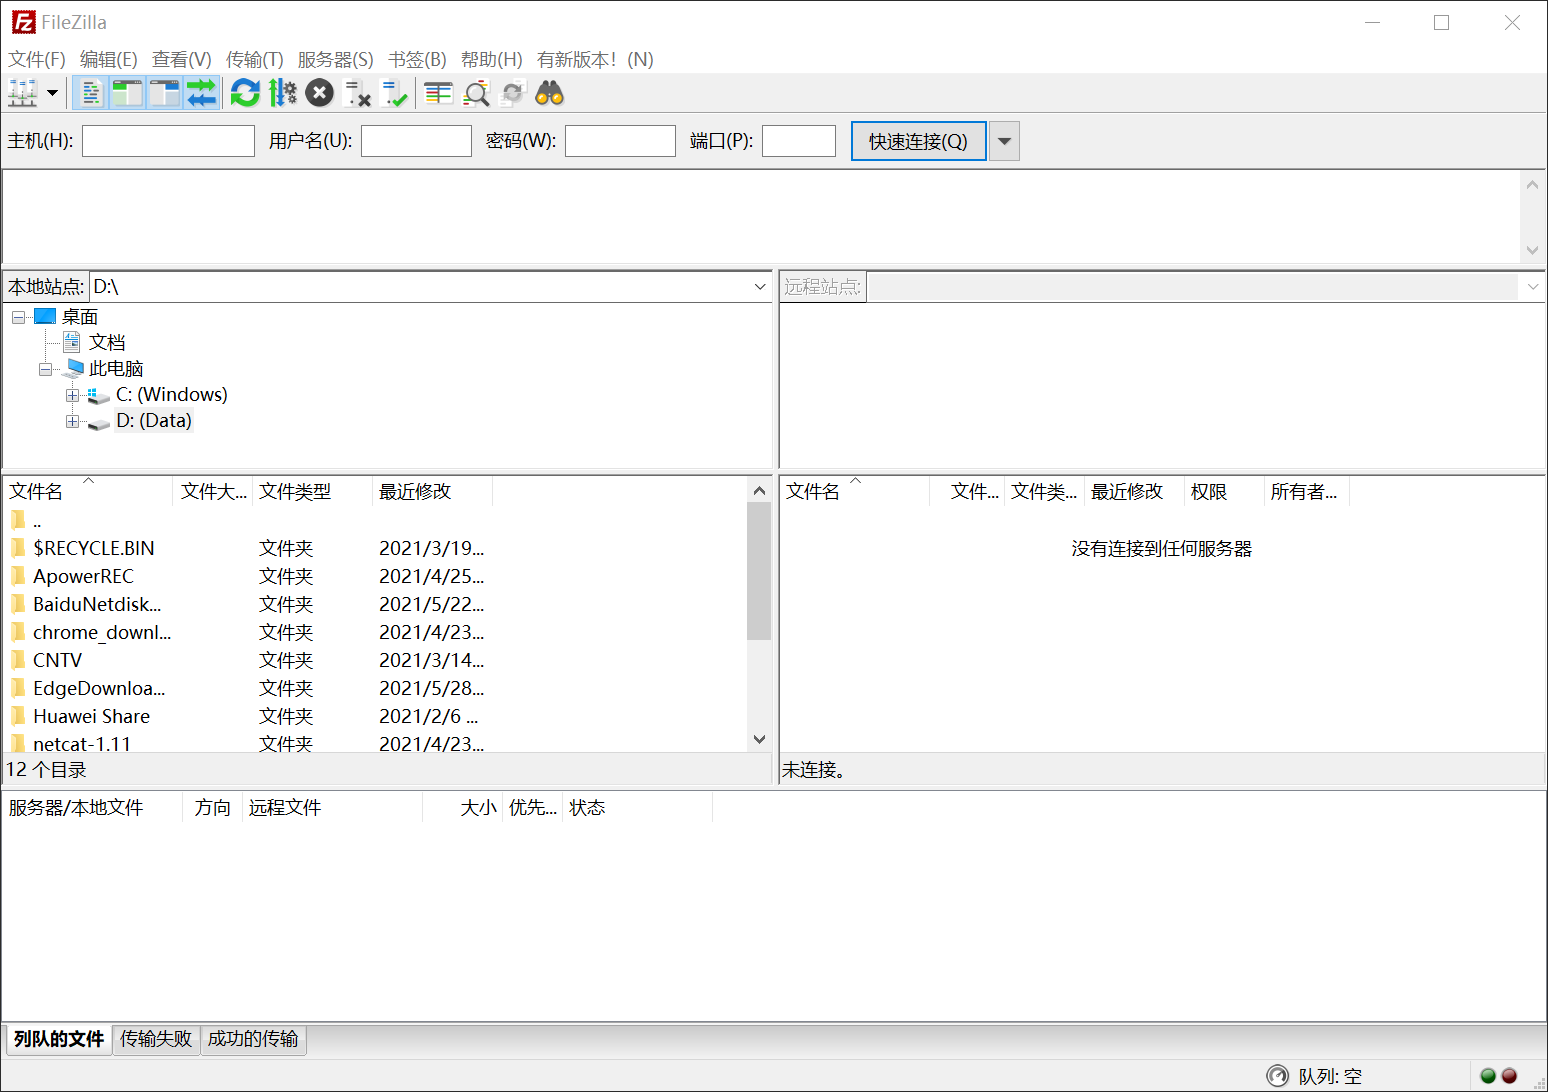The width and height of the screenshot is (1548, 1092).
Task: Click the green activity indicator light
Action: 1488,1076
